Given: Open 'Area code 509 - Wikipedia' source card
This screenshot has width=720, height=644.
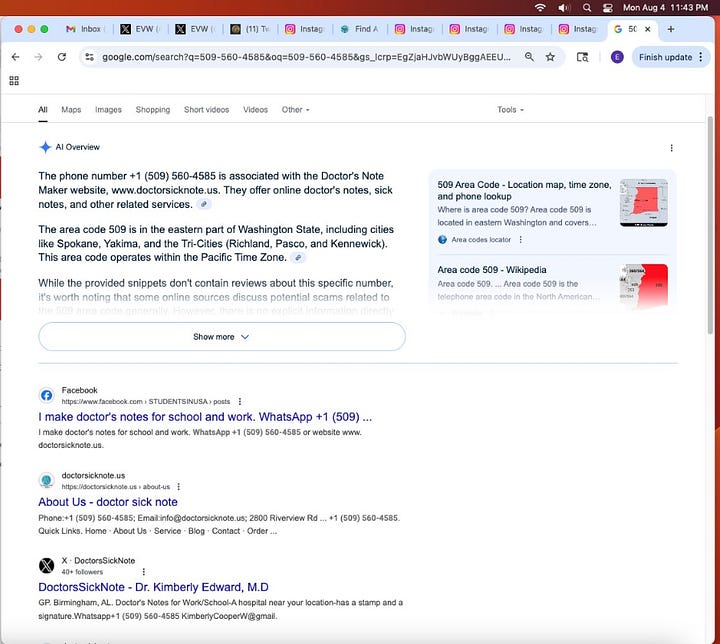Looking at the screenshot, I should tap(492, 270).
